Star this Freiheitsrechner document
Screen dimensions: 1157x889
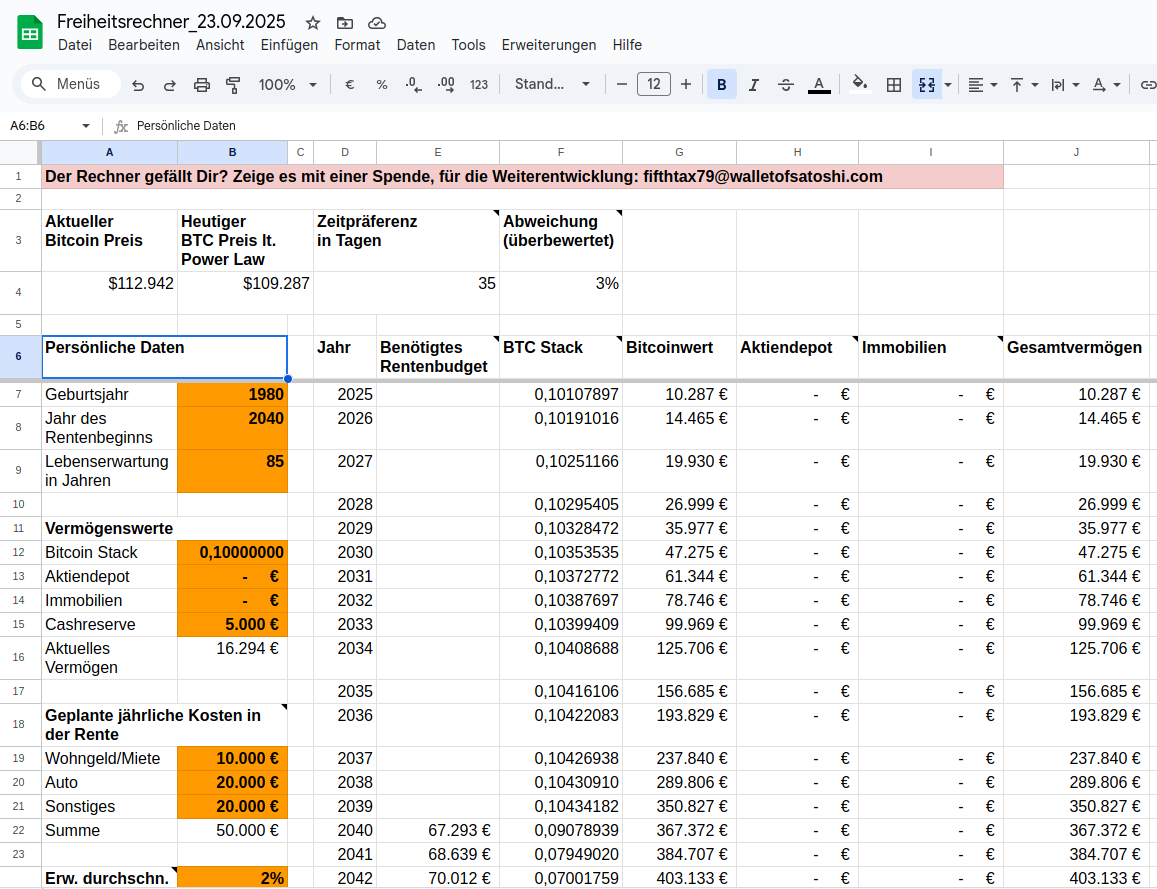313,23
